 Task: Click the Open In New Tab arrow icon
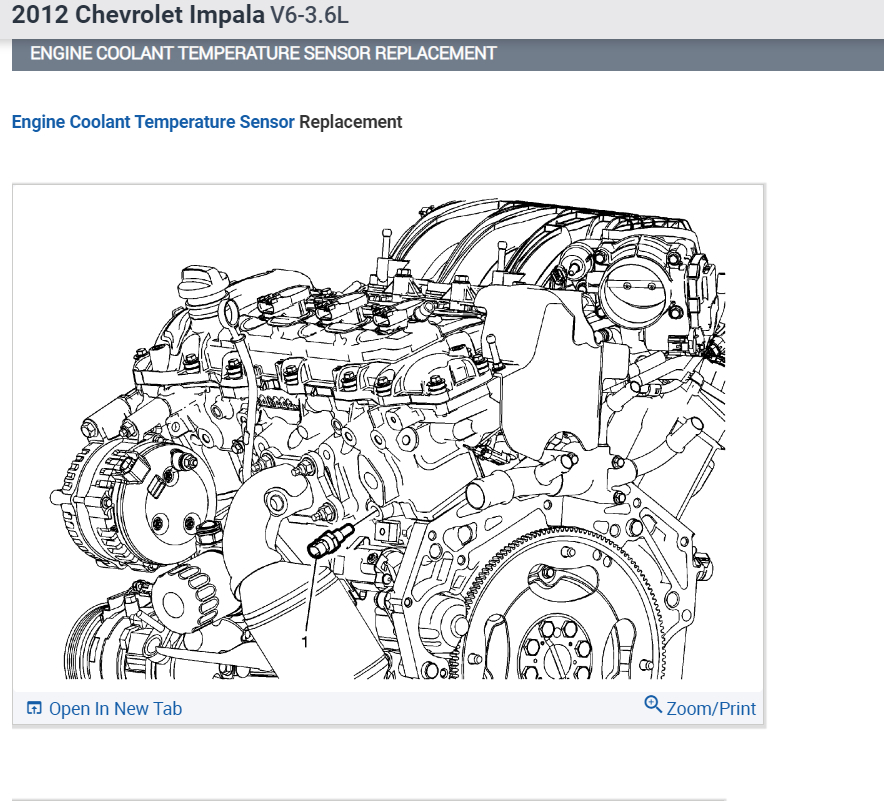tap(34, 708)
